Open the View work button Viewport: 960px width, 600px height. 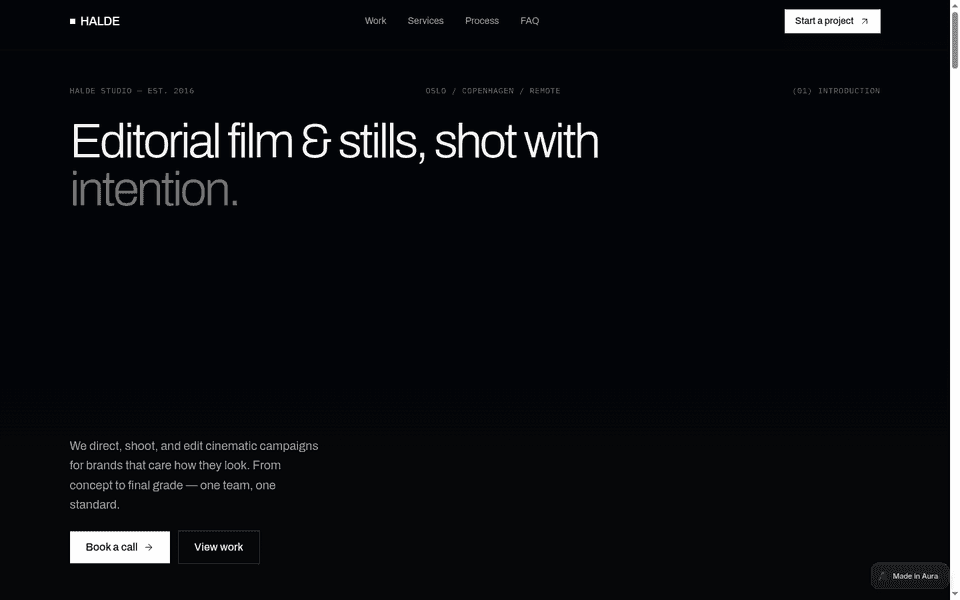tap(219, 547)
